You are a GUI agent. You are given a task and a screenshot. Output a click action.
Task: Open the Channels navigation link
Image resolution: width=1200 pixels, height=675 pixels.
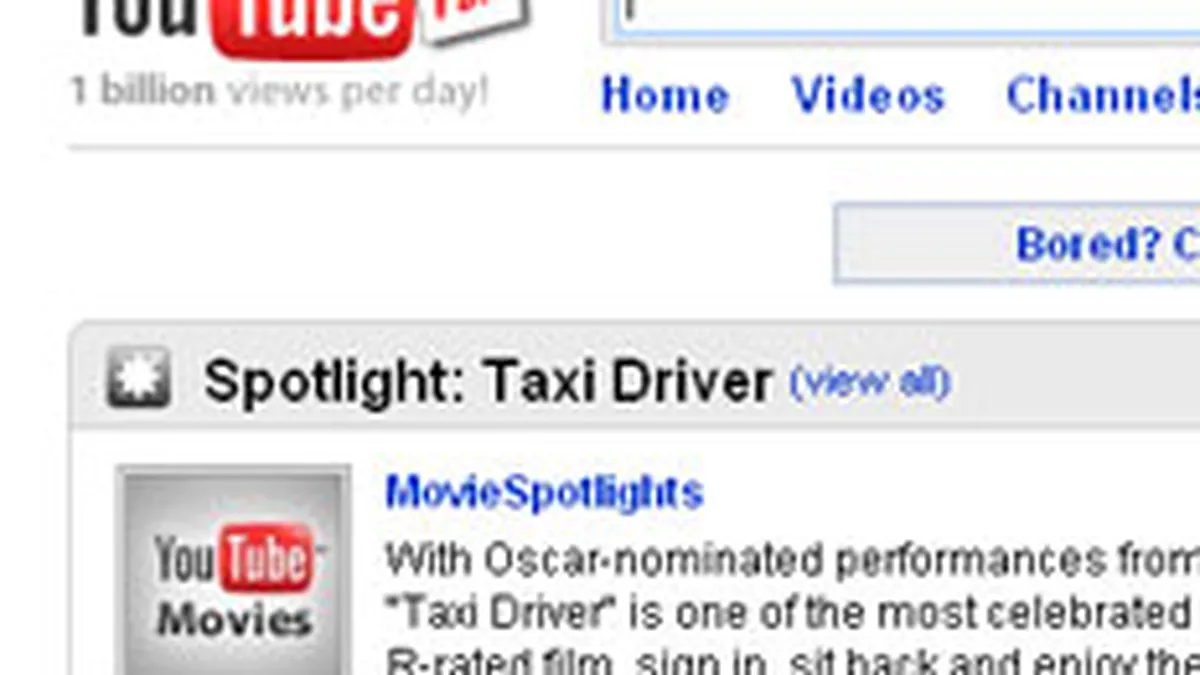point(1103,96)
